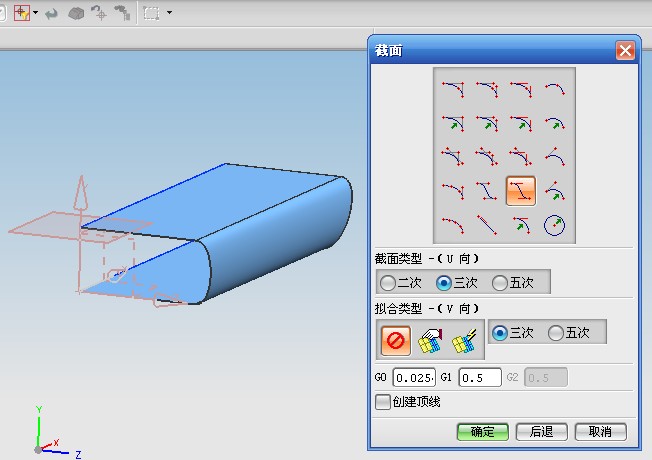Select the fillet-hilite section type

point(521,157)
